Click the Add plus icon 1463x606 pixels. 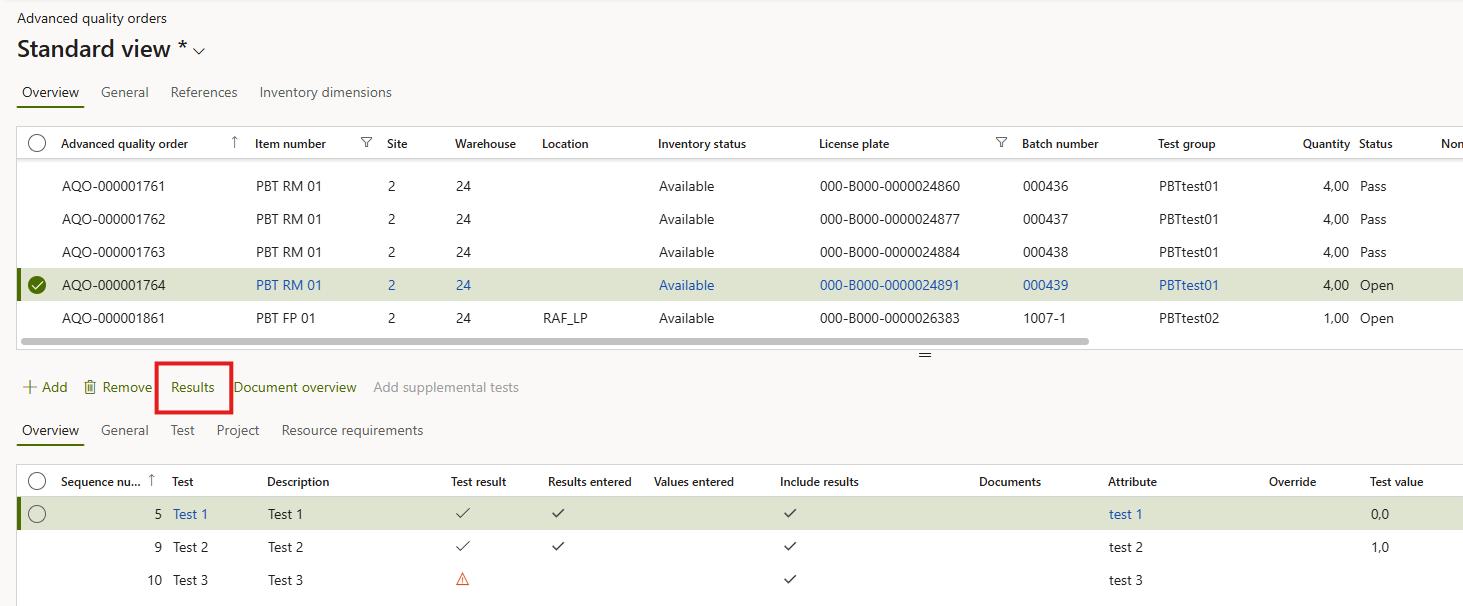click(x=29, y=387)
